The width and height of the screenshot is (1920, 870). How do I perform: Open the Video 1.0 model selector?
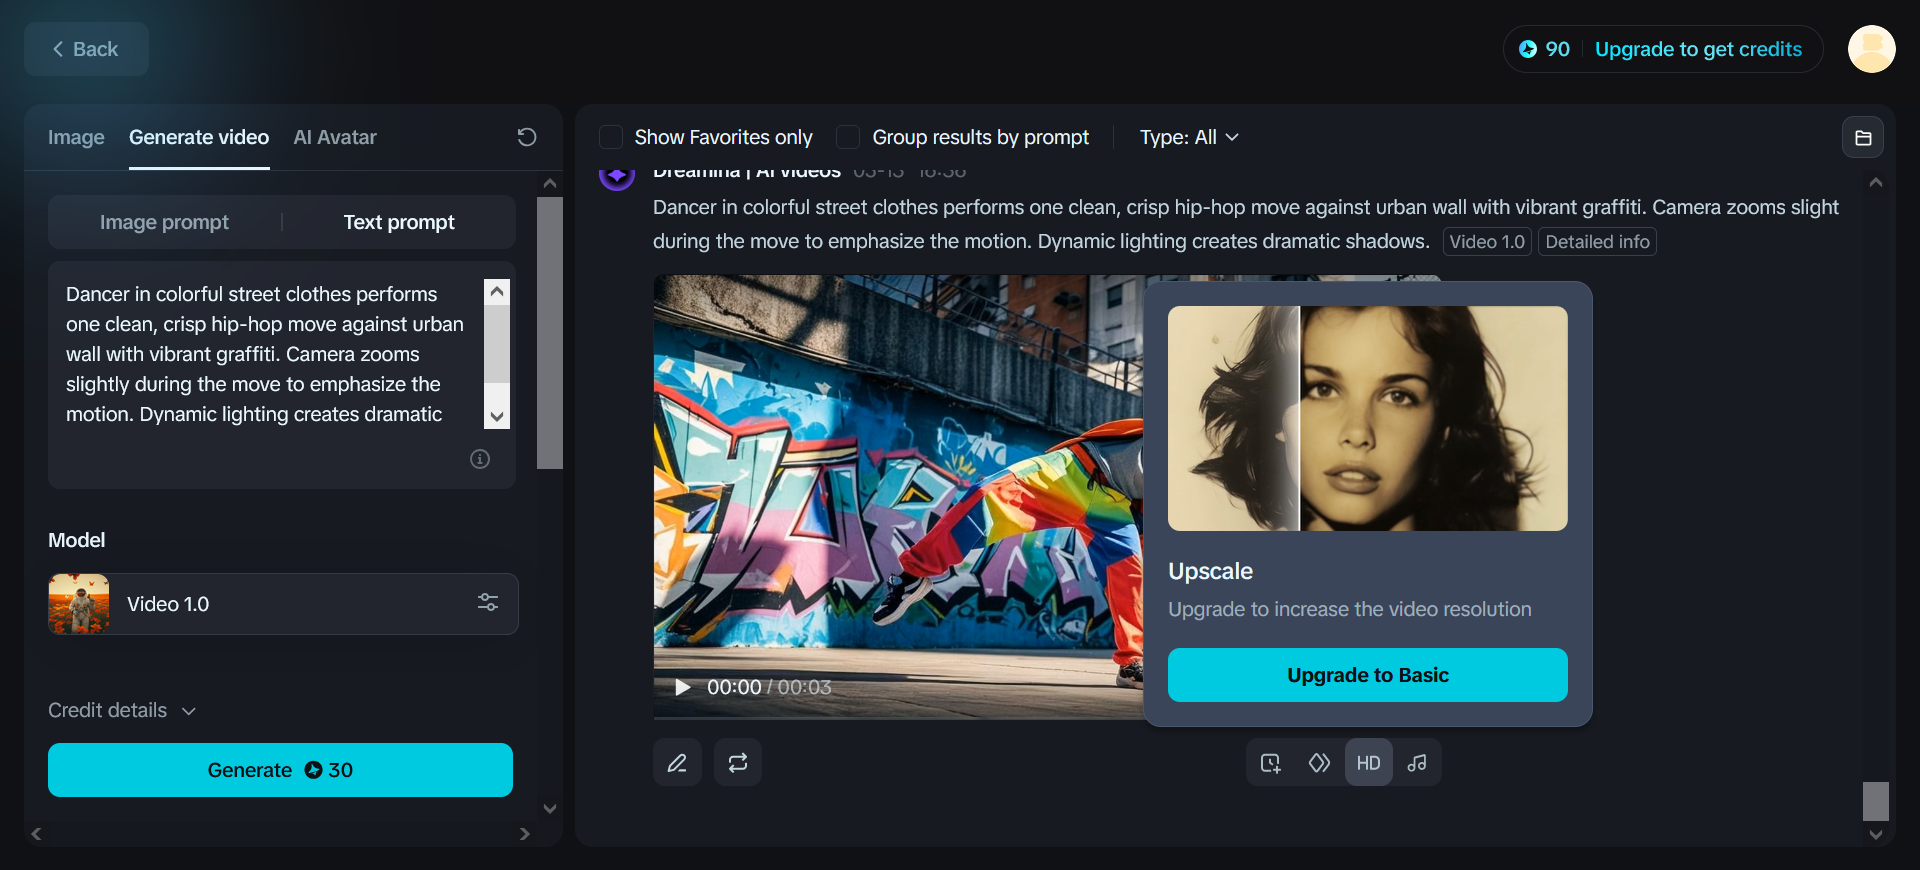click(283, 604)
